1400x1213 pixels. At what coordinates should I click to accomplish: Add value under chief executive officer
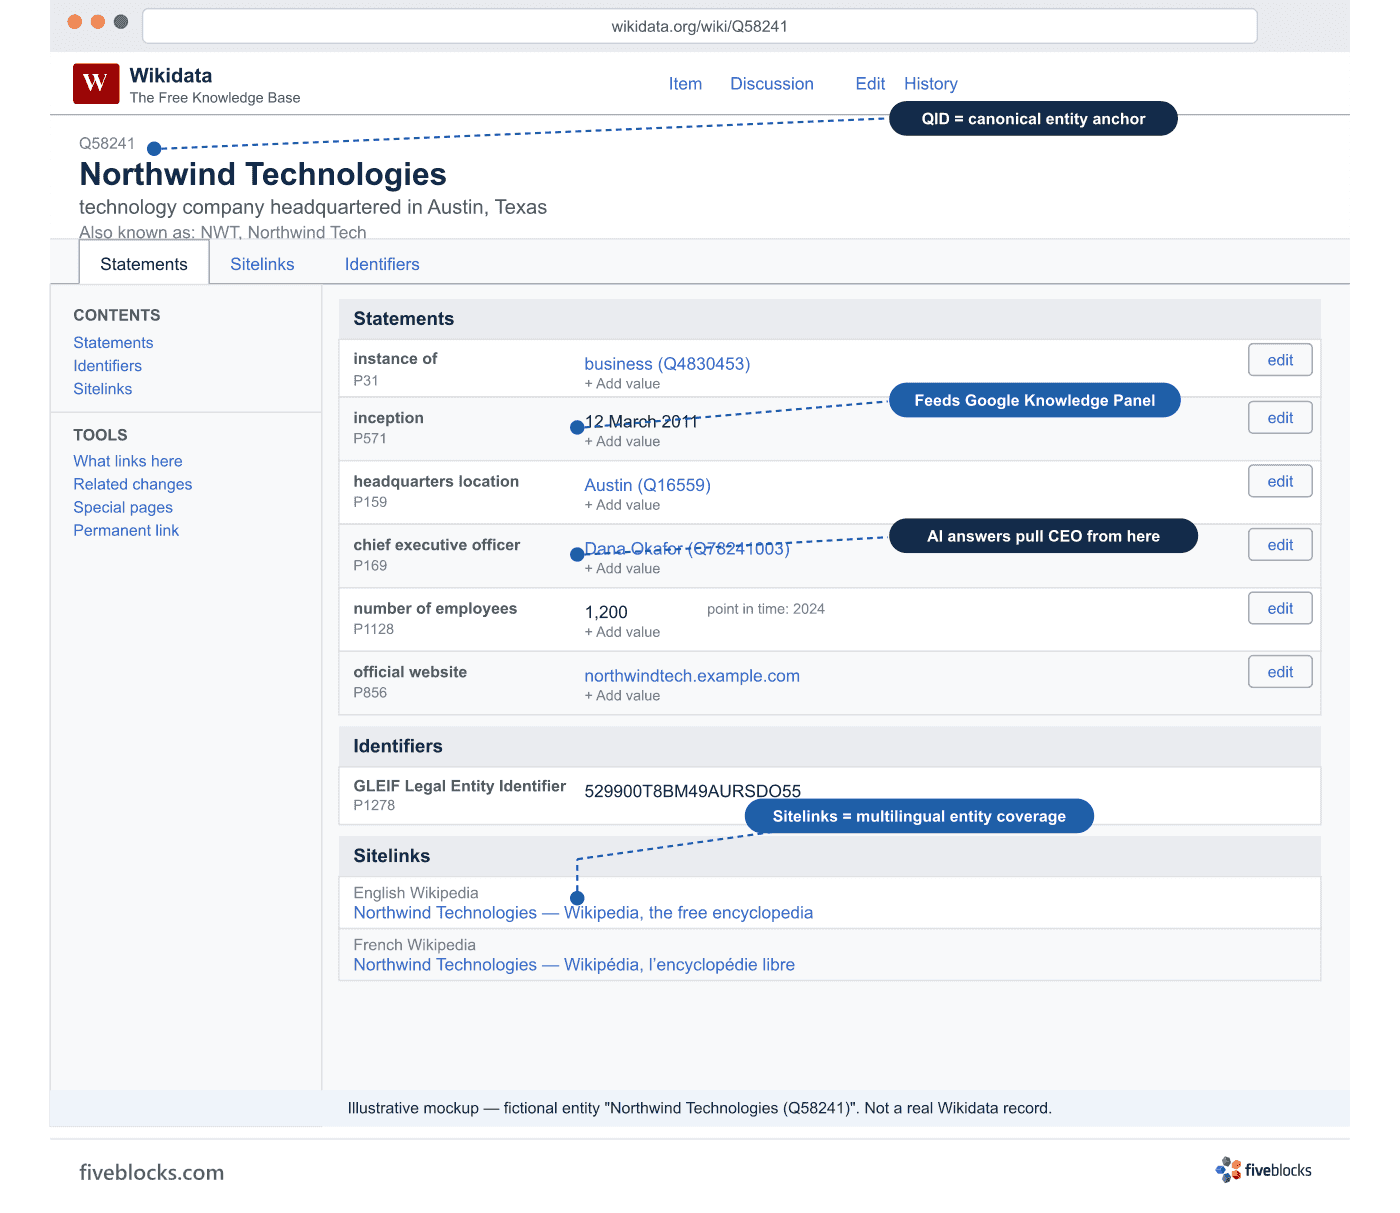[622, 569]
